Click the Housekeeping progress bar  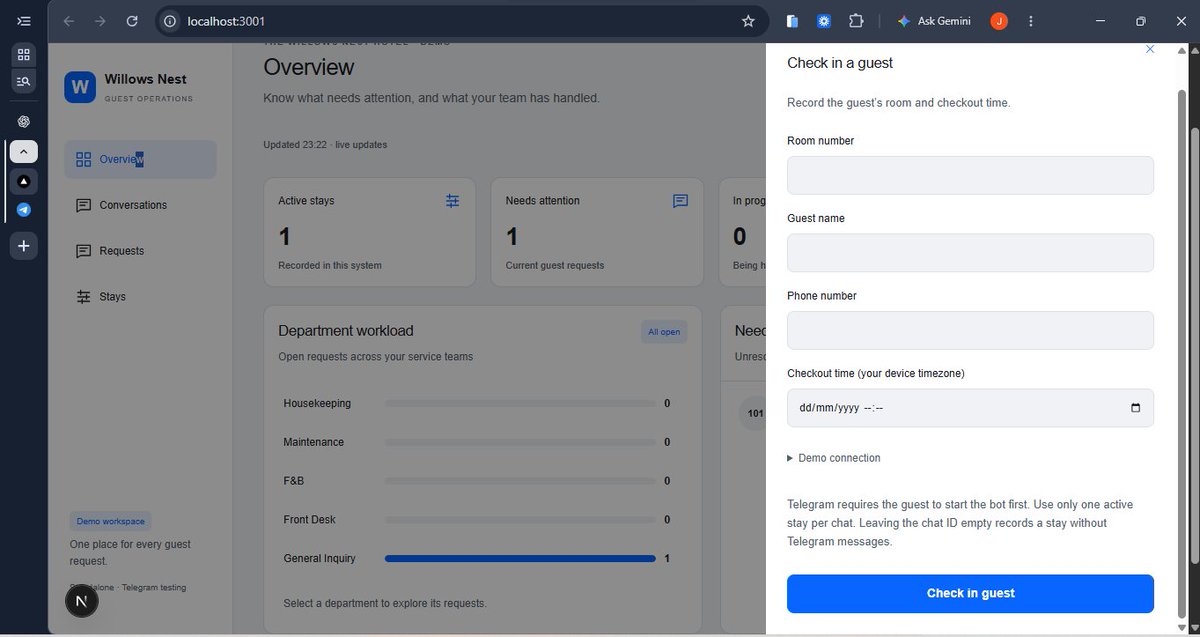click(x=520, y=404)
